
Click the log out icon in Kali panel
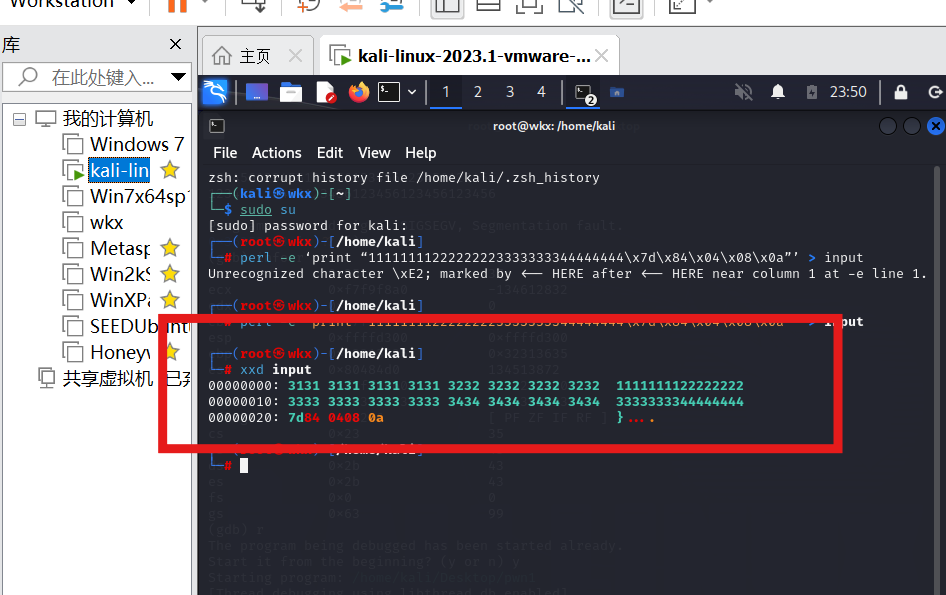click(935, 92)
